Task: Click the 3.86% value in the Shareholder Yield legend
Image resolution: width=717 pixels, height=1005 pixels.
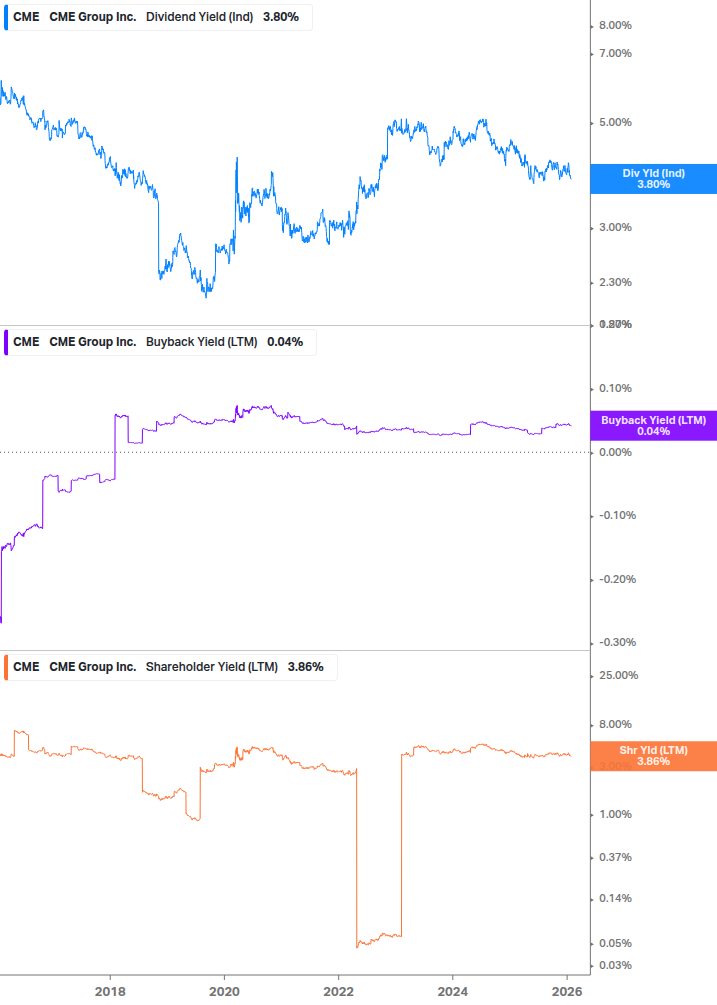Action: [x=305, y=666]
